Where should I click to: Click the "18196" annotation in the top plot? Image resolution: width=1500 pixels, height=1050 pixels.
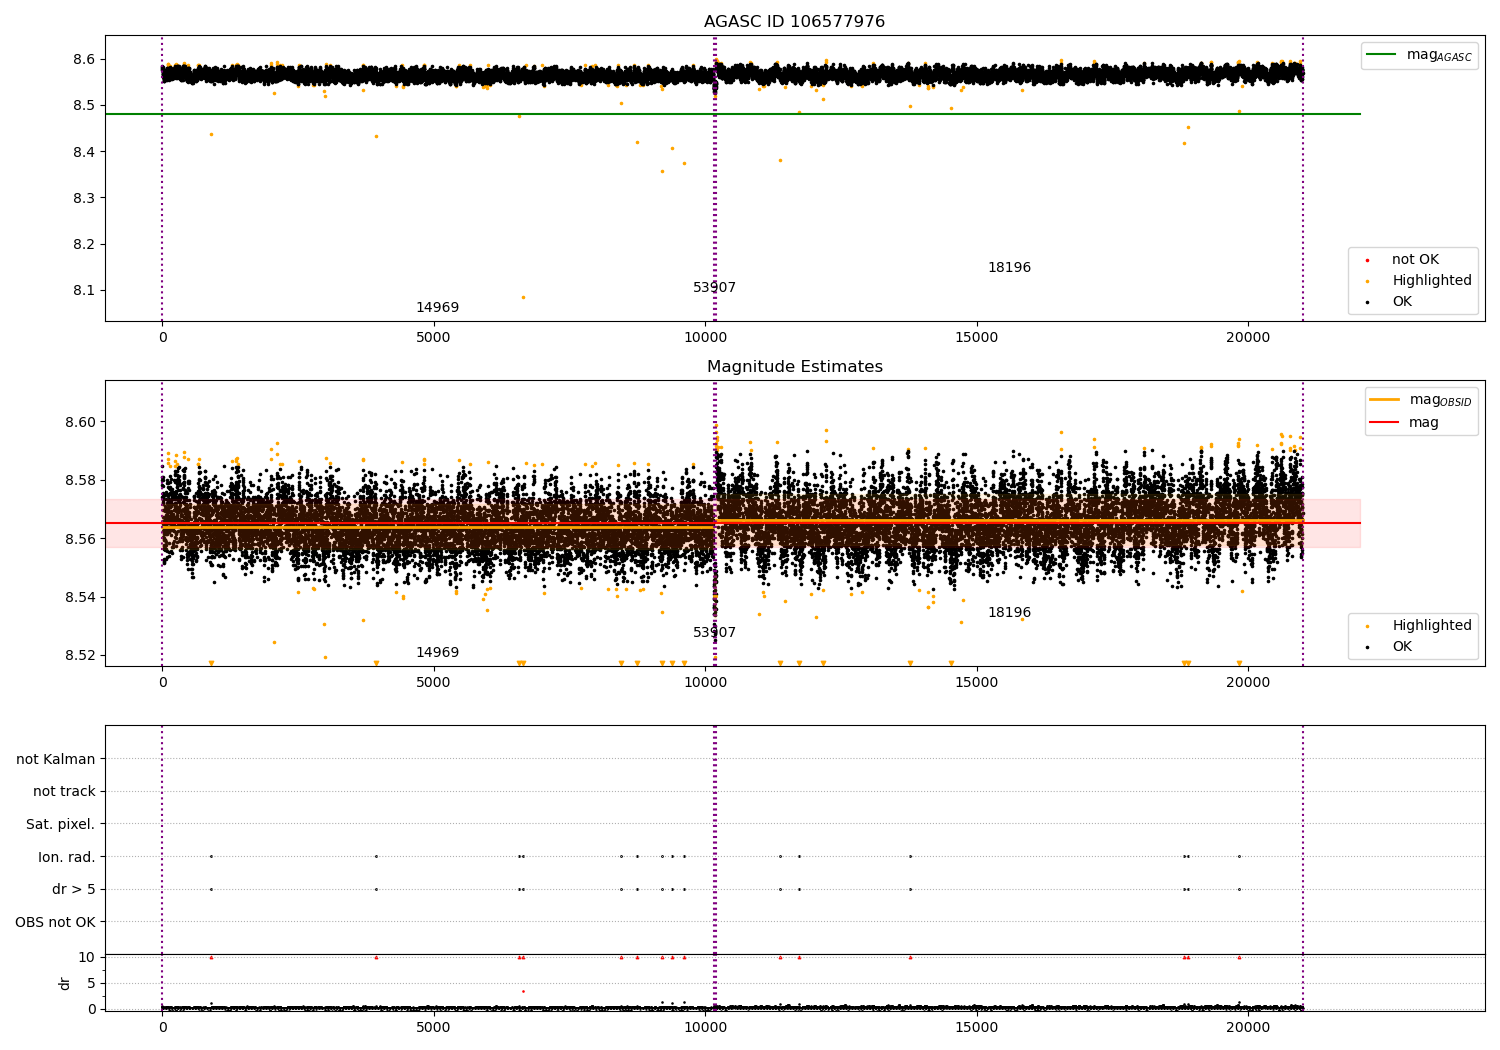1009,268
